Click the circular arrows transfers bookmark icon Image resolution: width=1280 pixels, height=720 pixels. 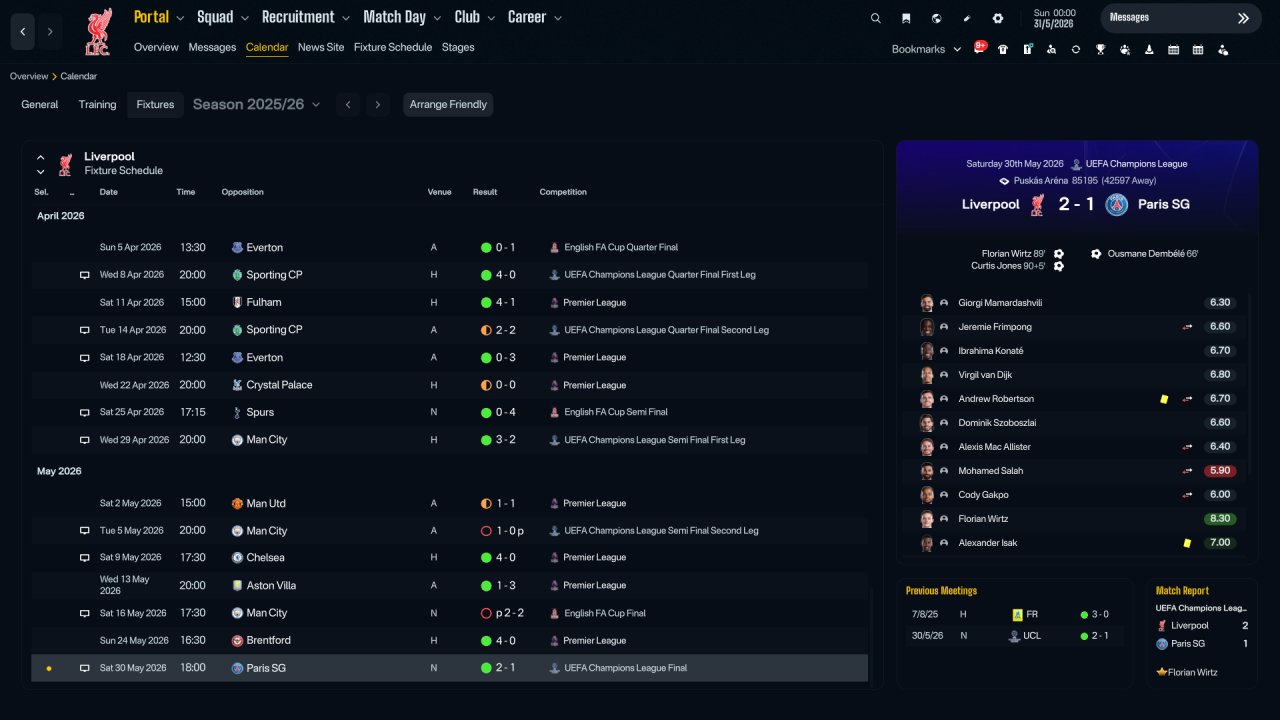tap(1076, 49)
